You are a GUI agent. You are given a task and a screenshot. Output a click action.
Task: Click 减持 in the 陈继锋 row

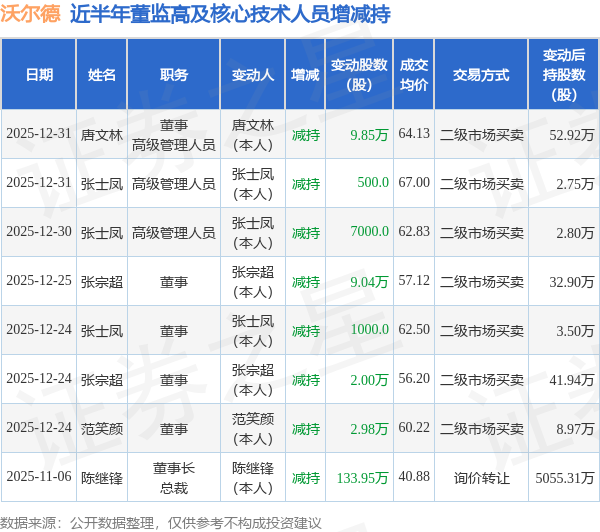point(305,478)
